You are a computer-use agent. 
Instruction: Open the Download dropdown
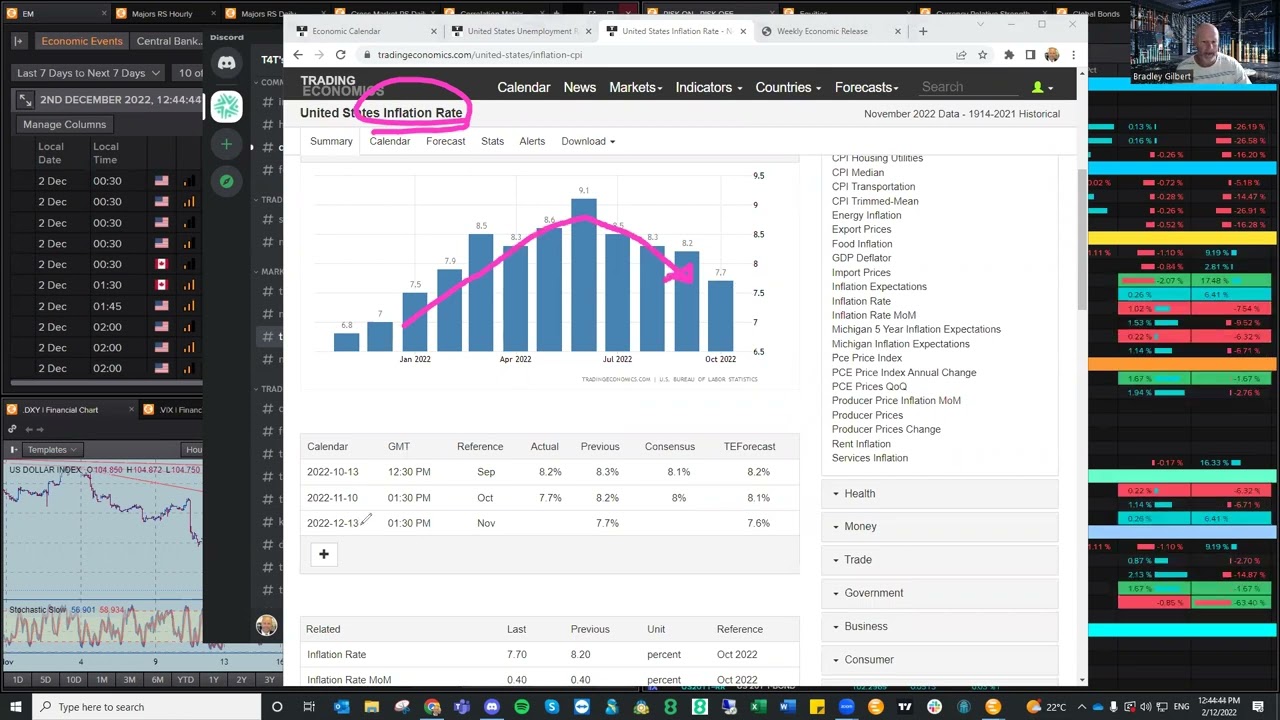tap(588, 142)
